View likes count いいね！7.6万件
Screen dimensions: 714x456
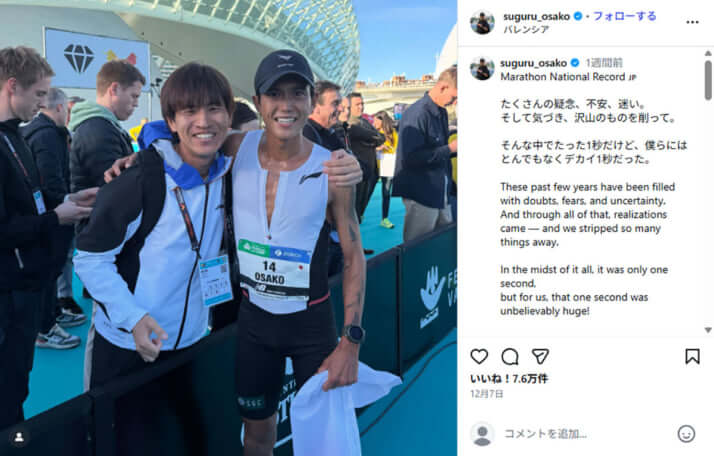tap(509, 379)
